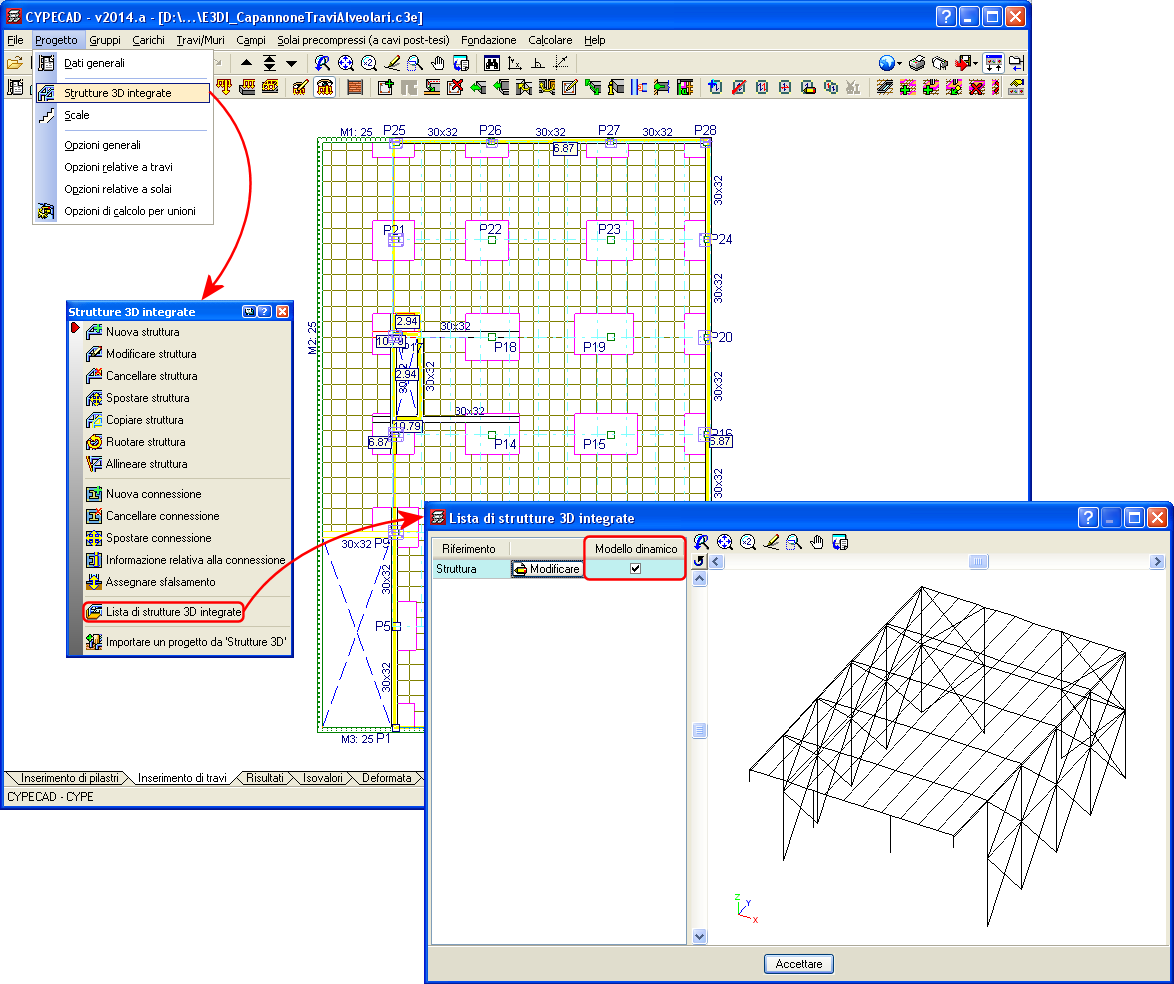Toggle the Modello dinamico checkbox for Struttura
This screenshot has width=1174, height=984.
click(x=636, y=568)
